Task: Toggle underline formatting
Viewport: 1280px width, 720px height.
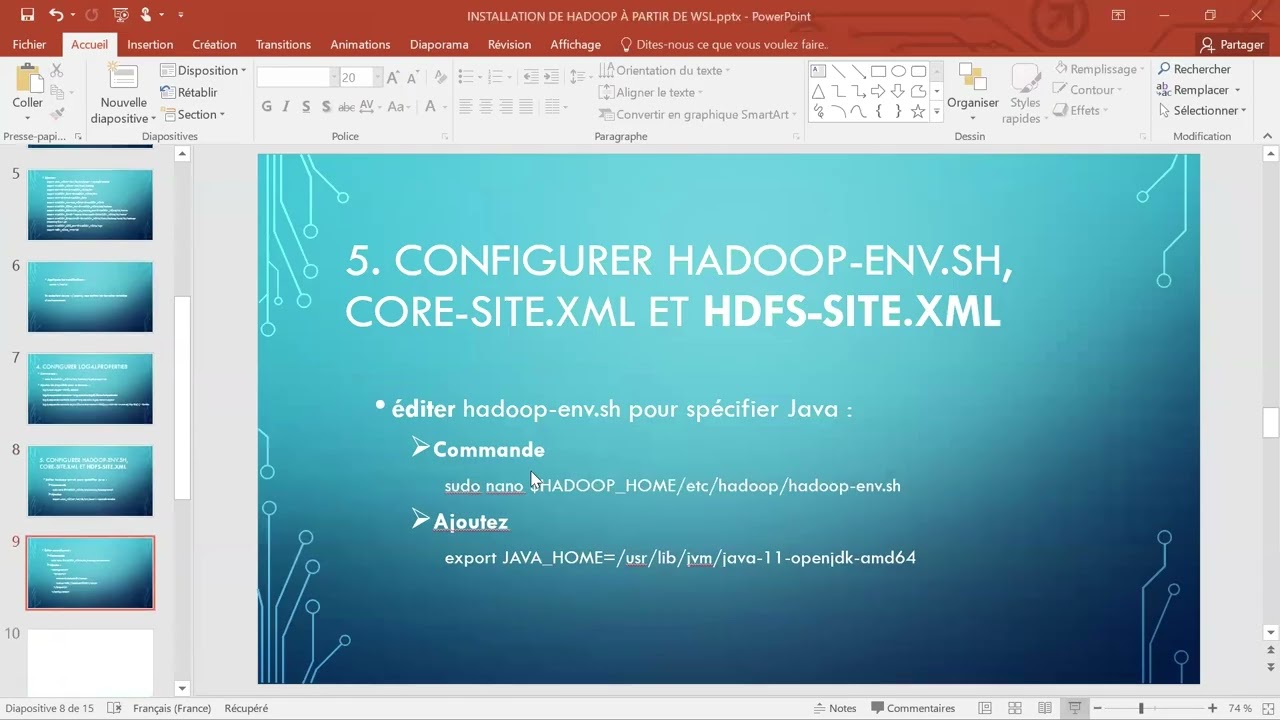Action: pyautogui.click(x=305, y=107)
